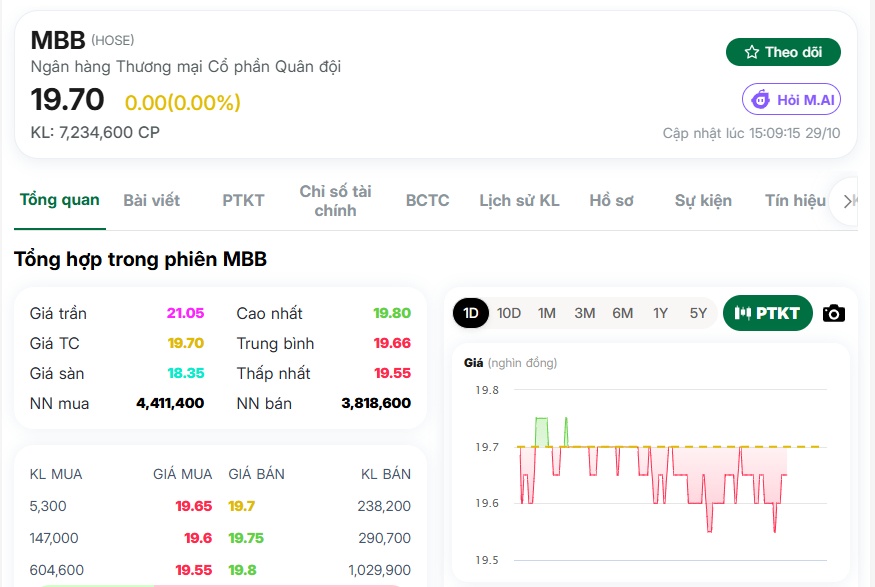The width and height of the screenshot is (875, 587).
Task: Click the ceiling price 21.05
Action: tap(185, 313)
